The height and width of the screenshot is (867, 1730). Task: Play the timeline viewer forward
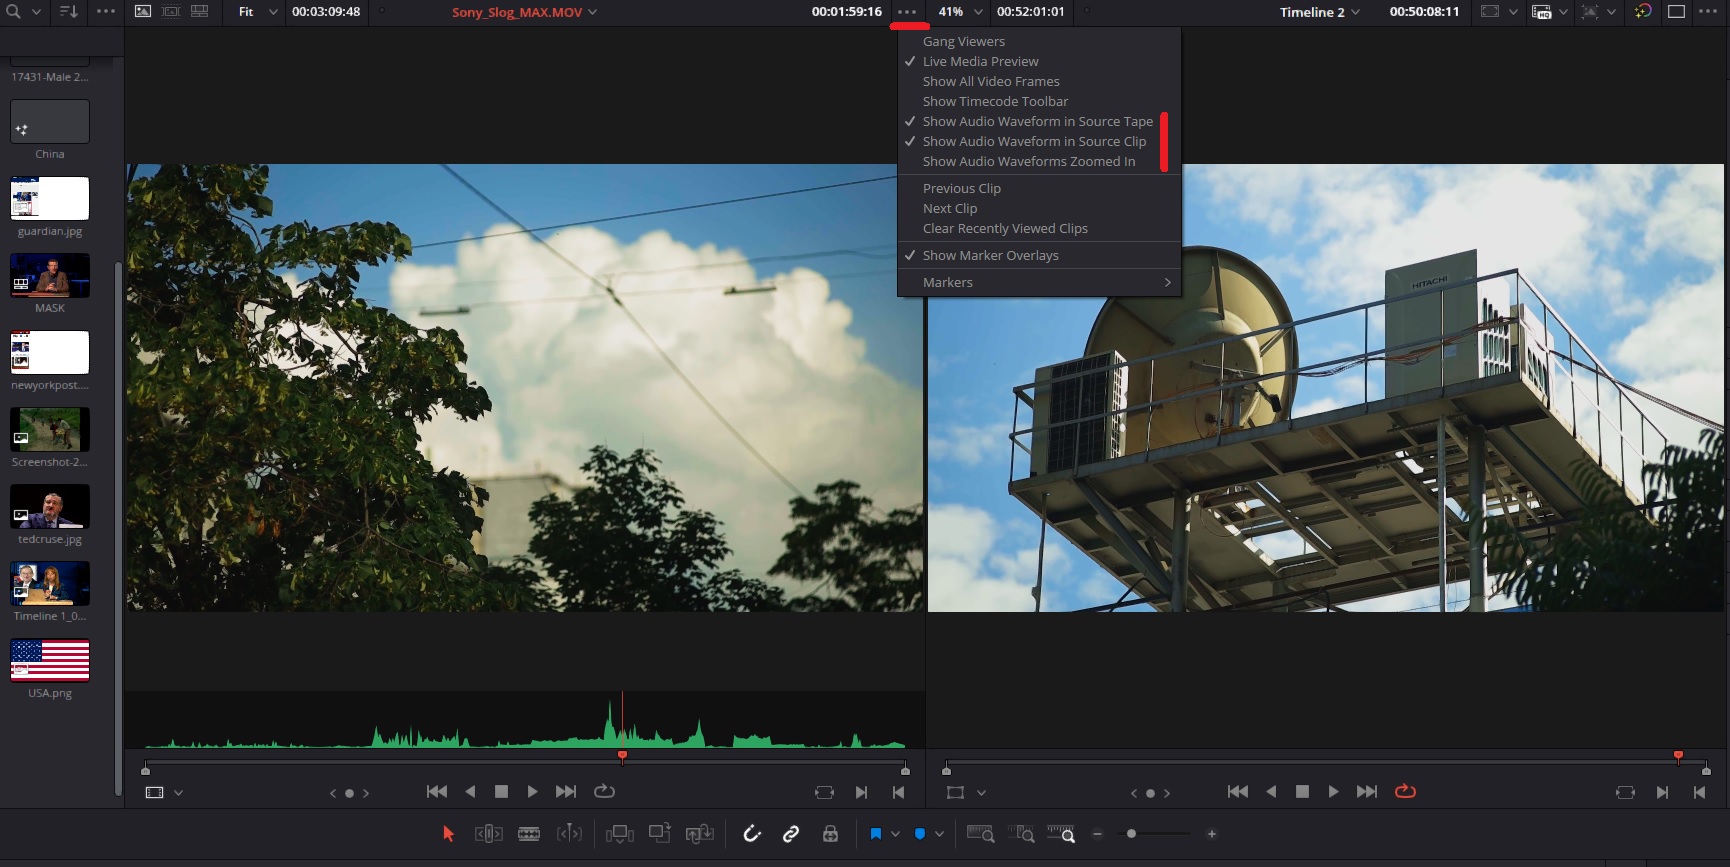click(1334, 791)
